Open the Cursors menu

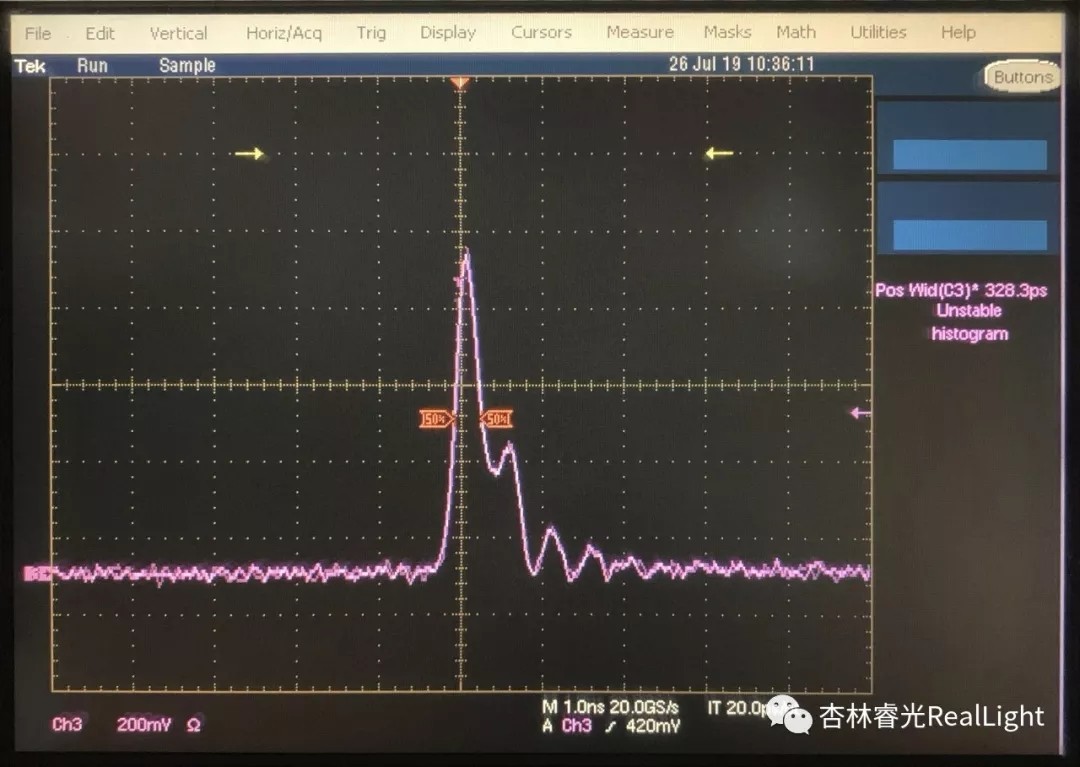(x=541, y=33)
